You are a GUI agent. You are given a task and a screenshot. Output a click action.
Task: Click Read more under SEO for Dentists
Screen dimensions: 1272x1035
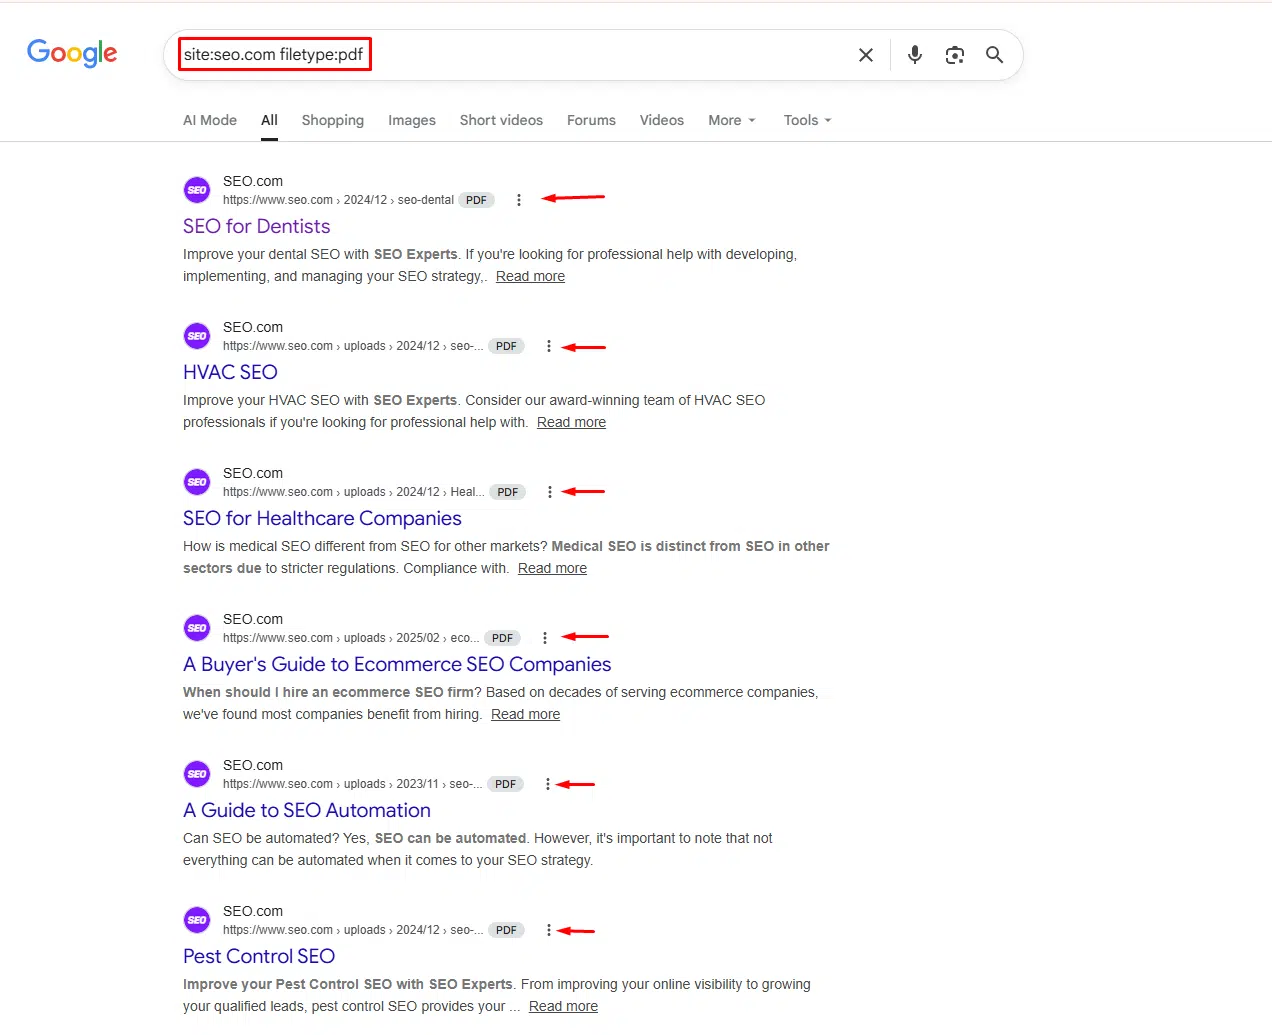click(x=530, y=276)
